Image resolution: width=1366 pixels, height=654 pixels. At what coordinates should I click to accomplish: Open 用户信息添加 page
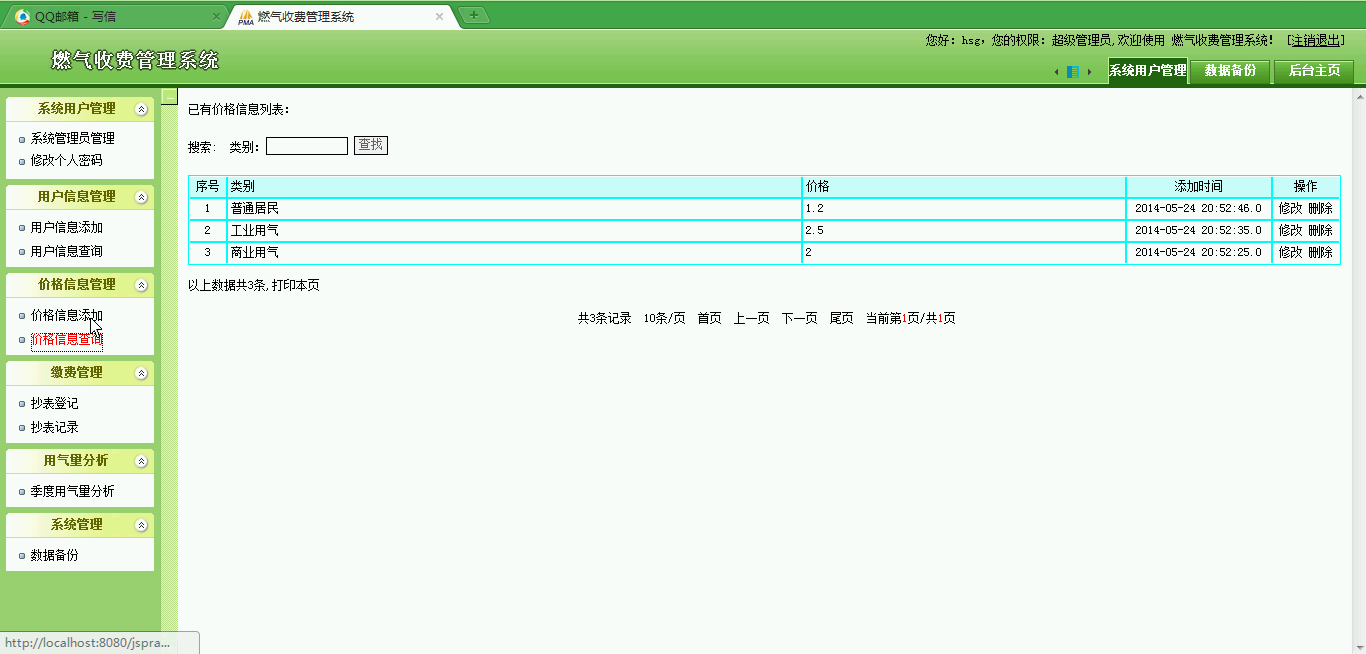tap(67, 228)
